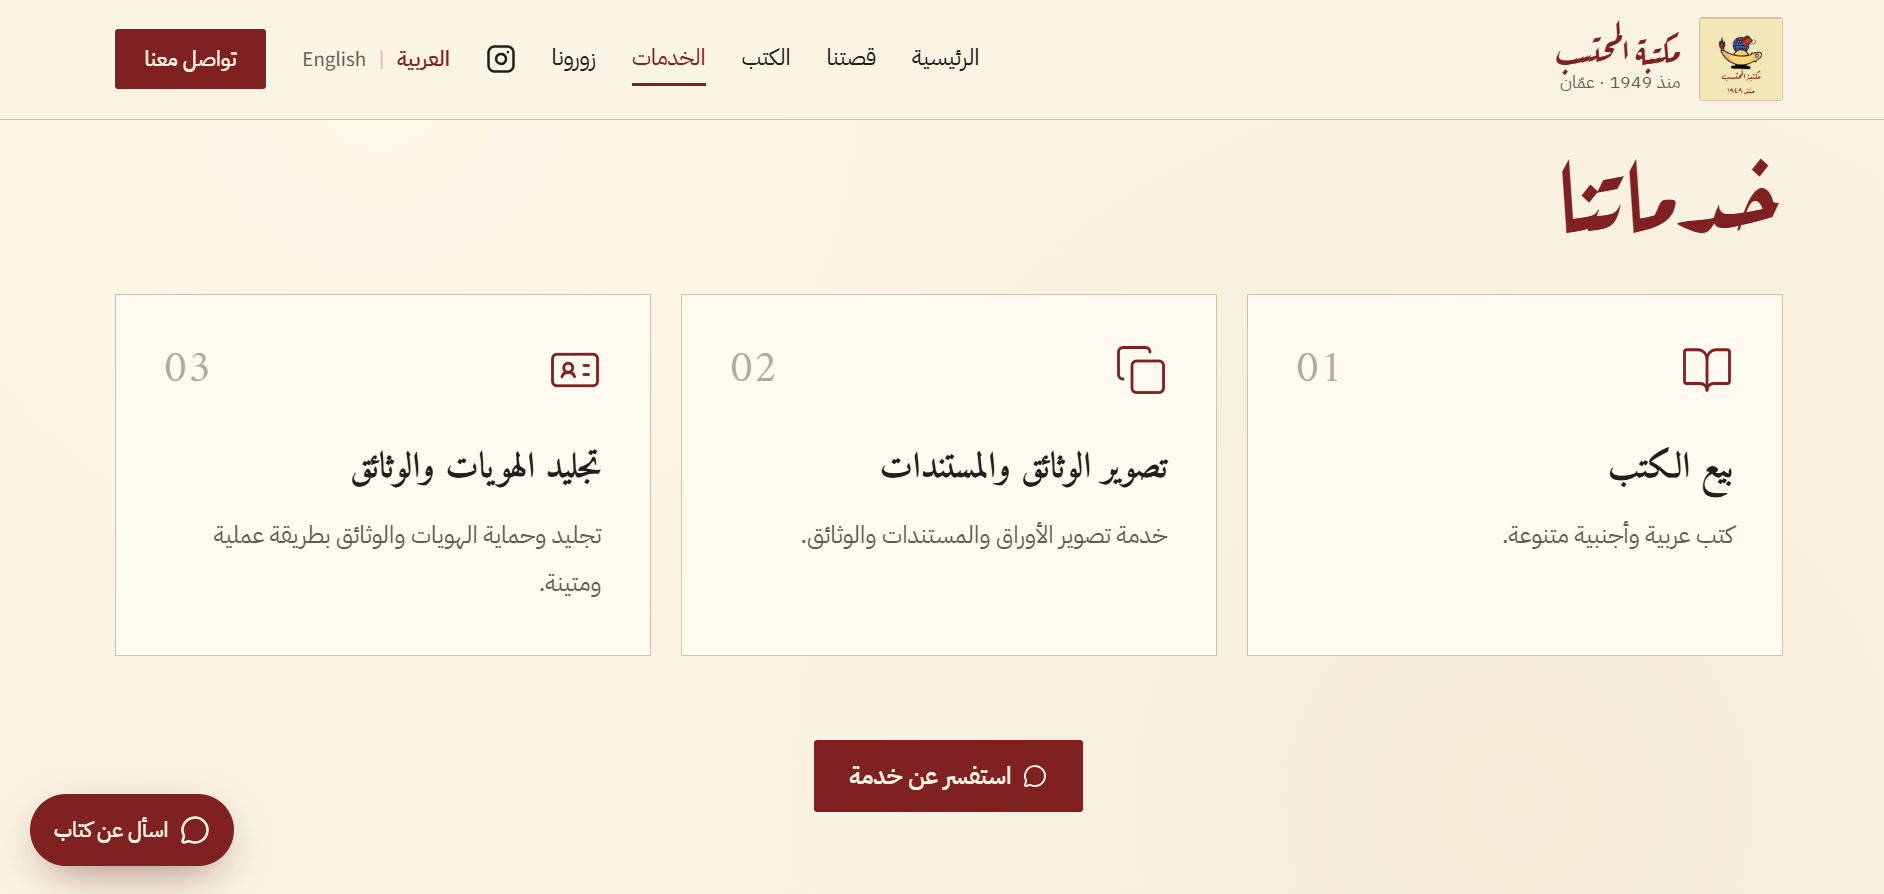This screenshot has width=1884, height=894.
Task: Select the بيع الكتب card heading
Action: click(x=1671, y=469)
